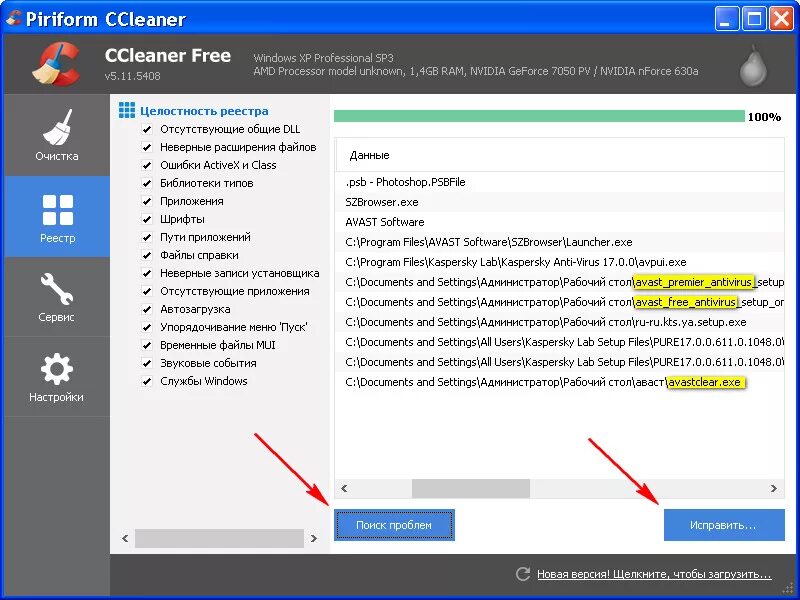
Task: Click the results horizontal scrollbar thumb
Action: (470, 488)
